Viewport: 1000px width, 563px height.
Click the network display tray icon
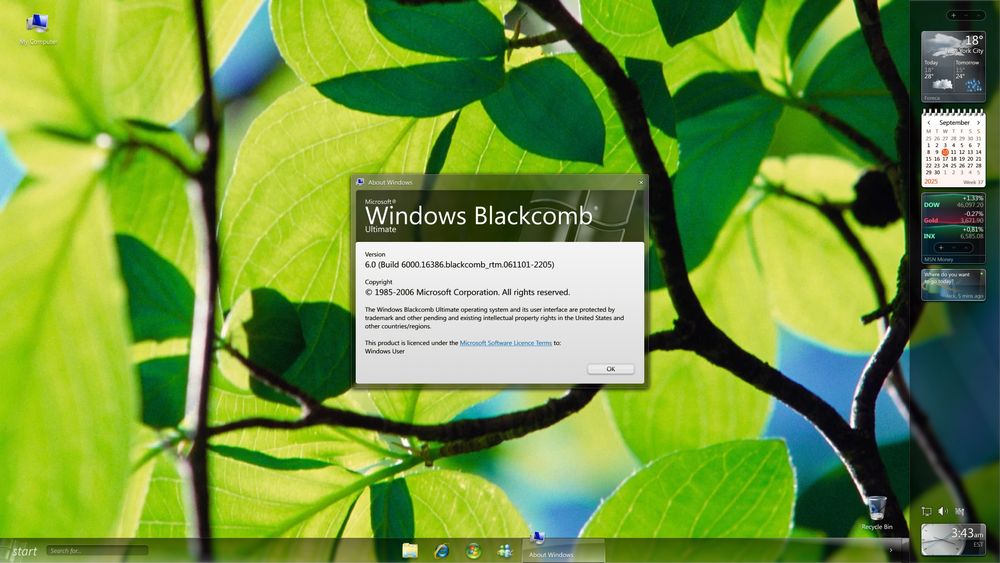click(927, 511)
